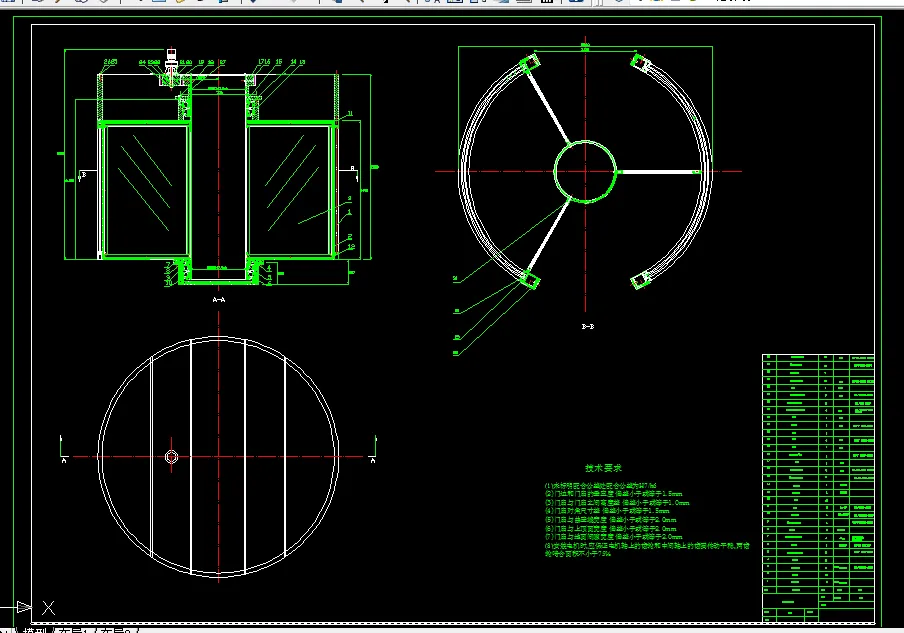
Task: Select requirement line (5) in the notes
Action: [x=610, y=520]
